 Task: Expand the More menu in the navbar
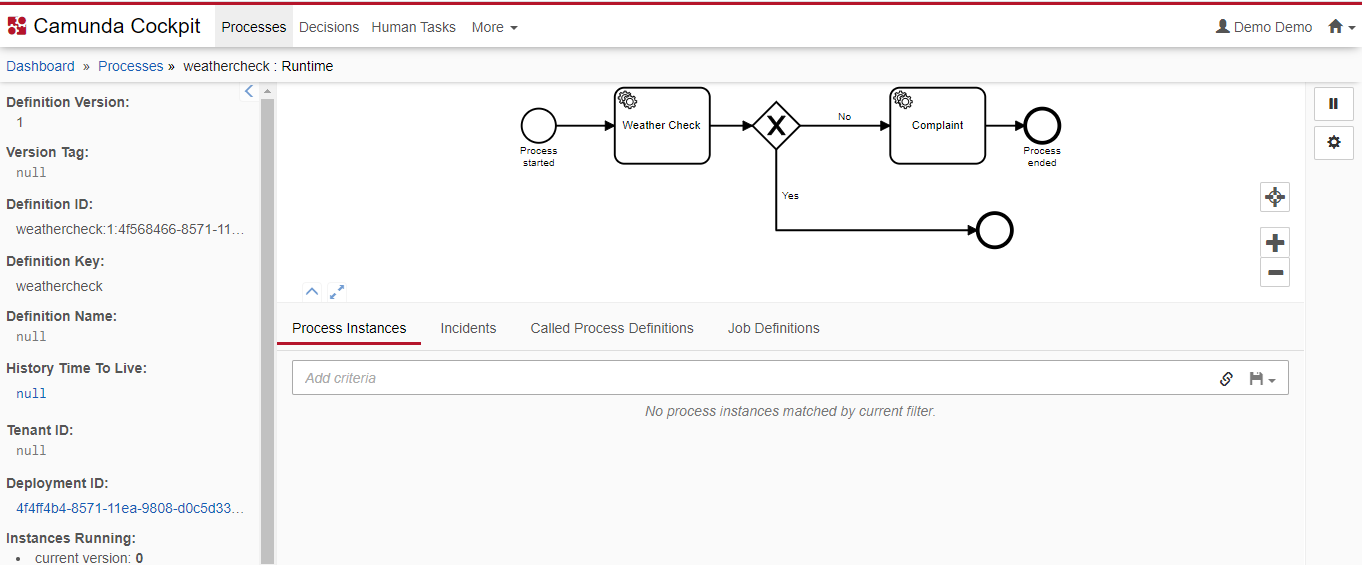[494, 27]
